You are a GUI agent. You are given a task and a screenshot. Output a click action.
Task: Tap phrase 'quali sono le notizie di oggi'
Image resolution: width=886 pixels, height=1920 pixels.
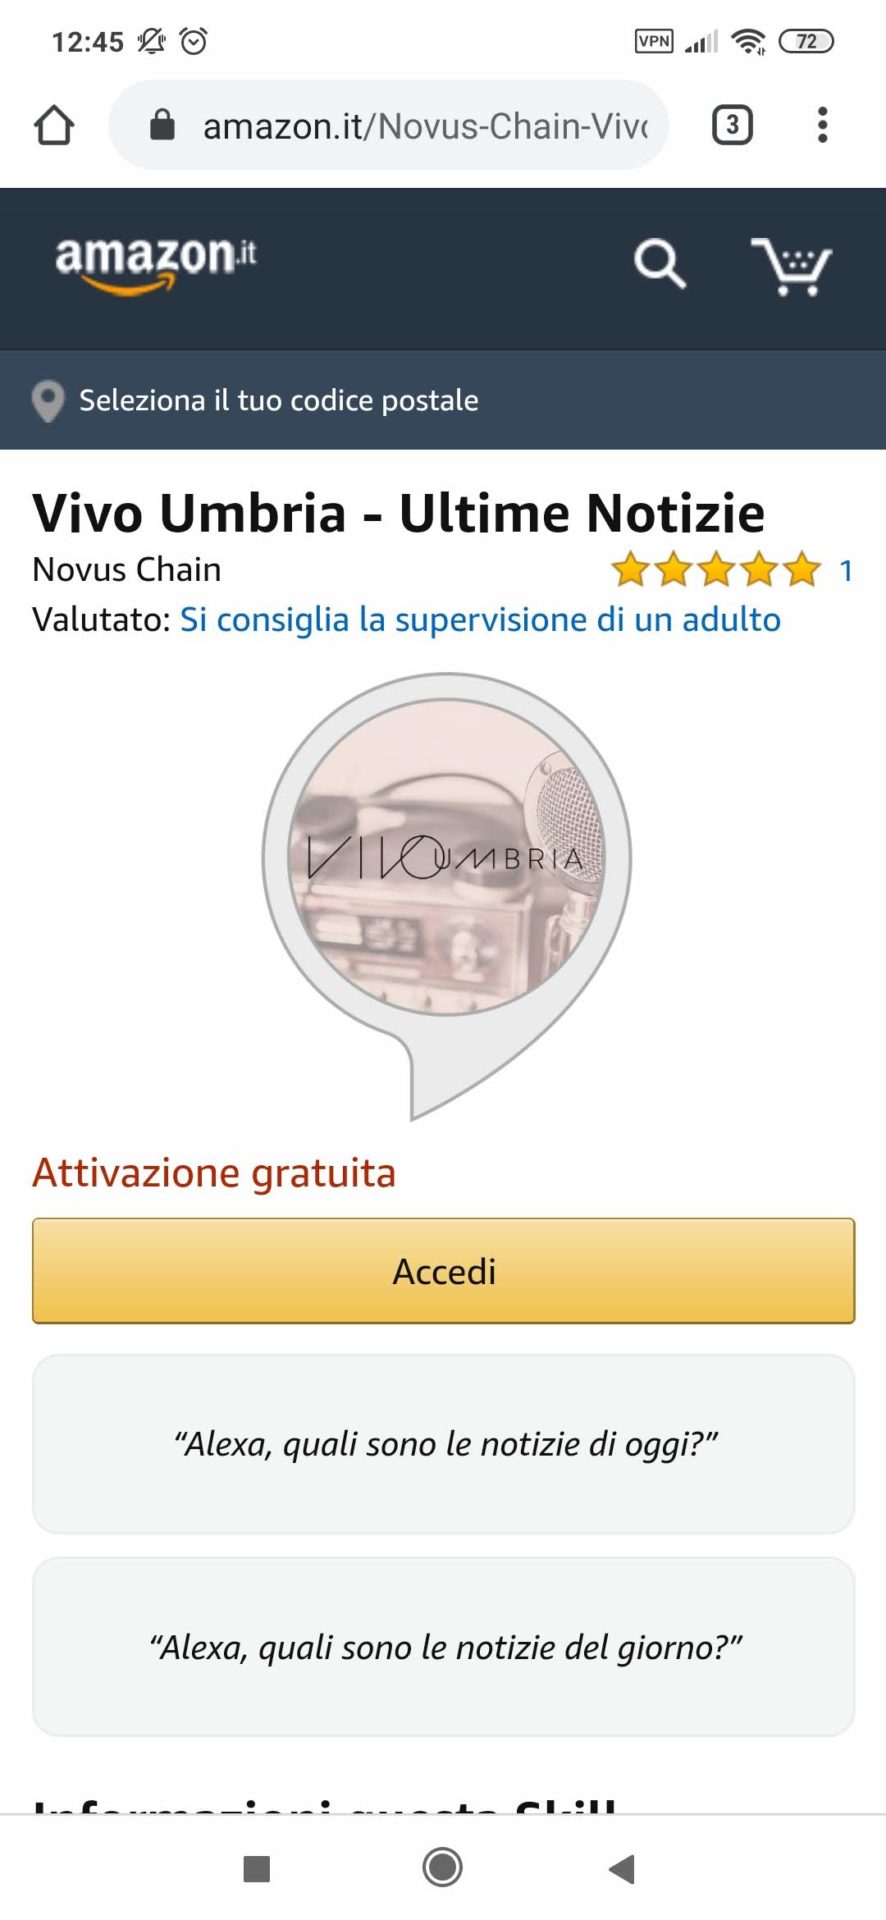point(494,1444)
